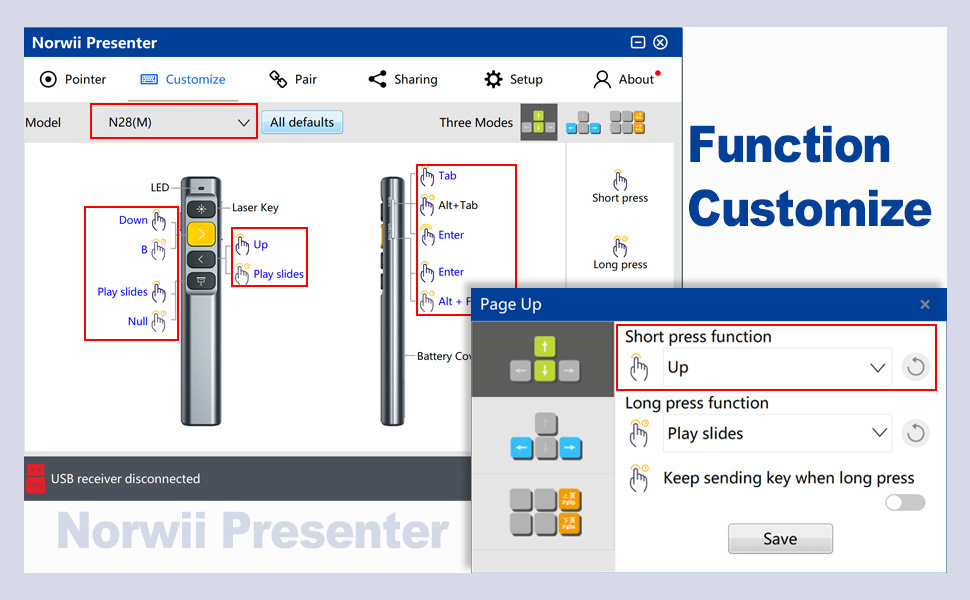Click the Long press hand icon
The image size is (970, 600).
click(x=620, y=246)
